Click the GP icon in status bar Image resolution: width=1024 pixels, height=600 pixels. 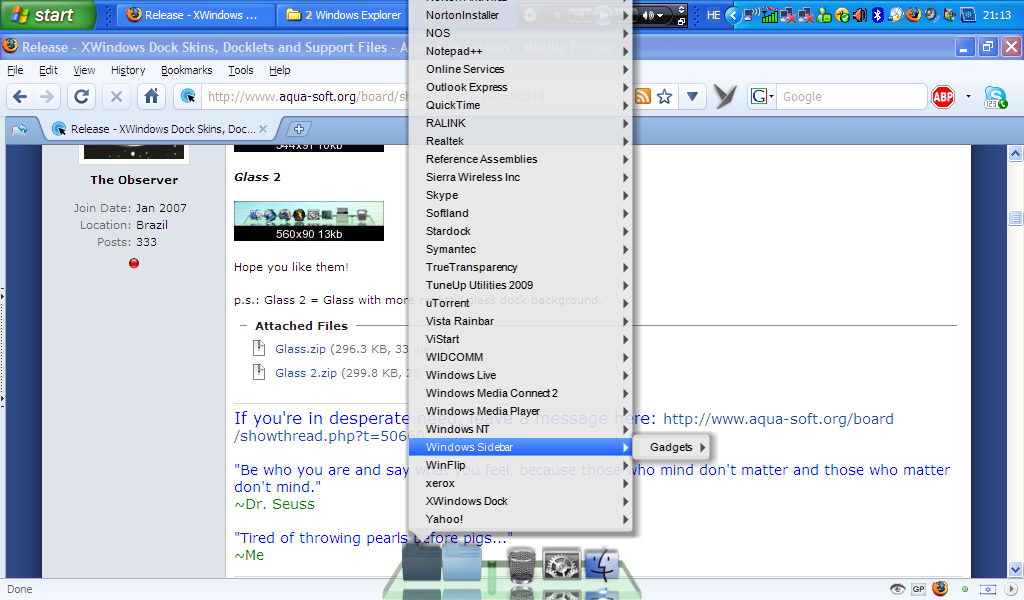click(918, 589)
